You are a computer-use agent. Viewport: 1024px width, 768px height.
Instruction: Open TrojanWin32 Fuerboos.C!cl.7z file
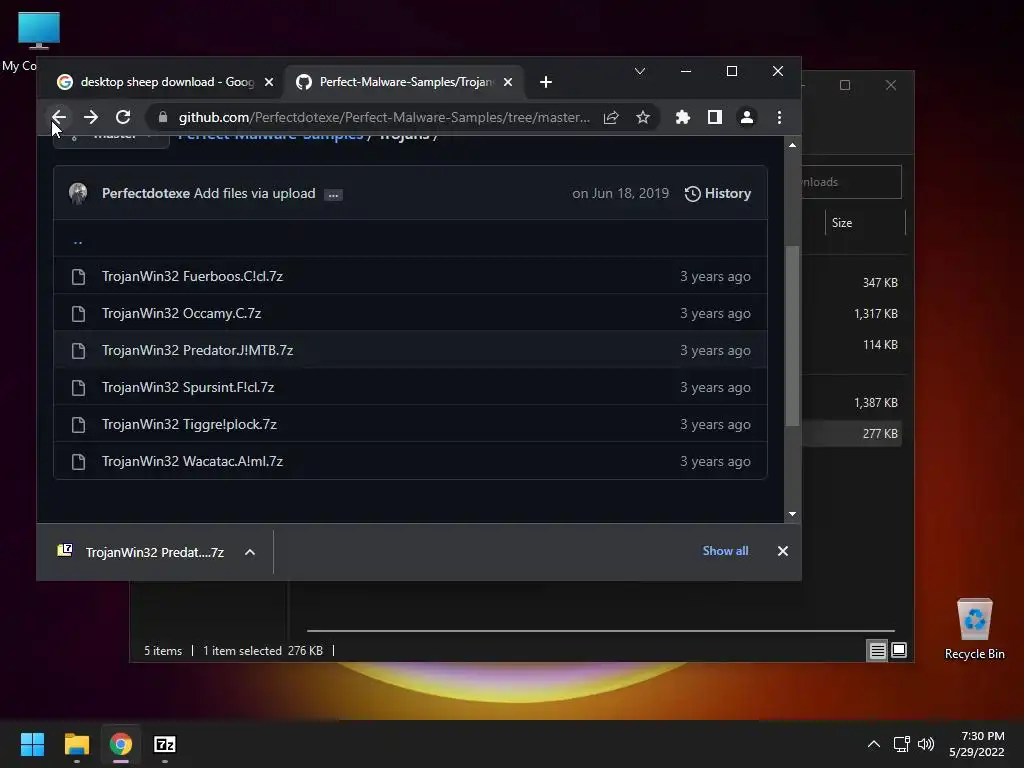coord(193,277)
